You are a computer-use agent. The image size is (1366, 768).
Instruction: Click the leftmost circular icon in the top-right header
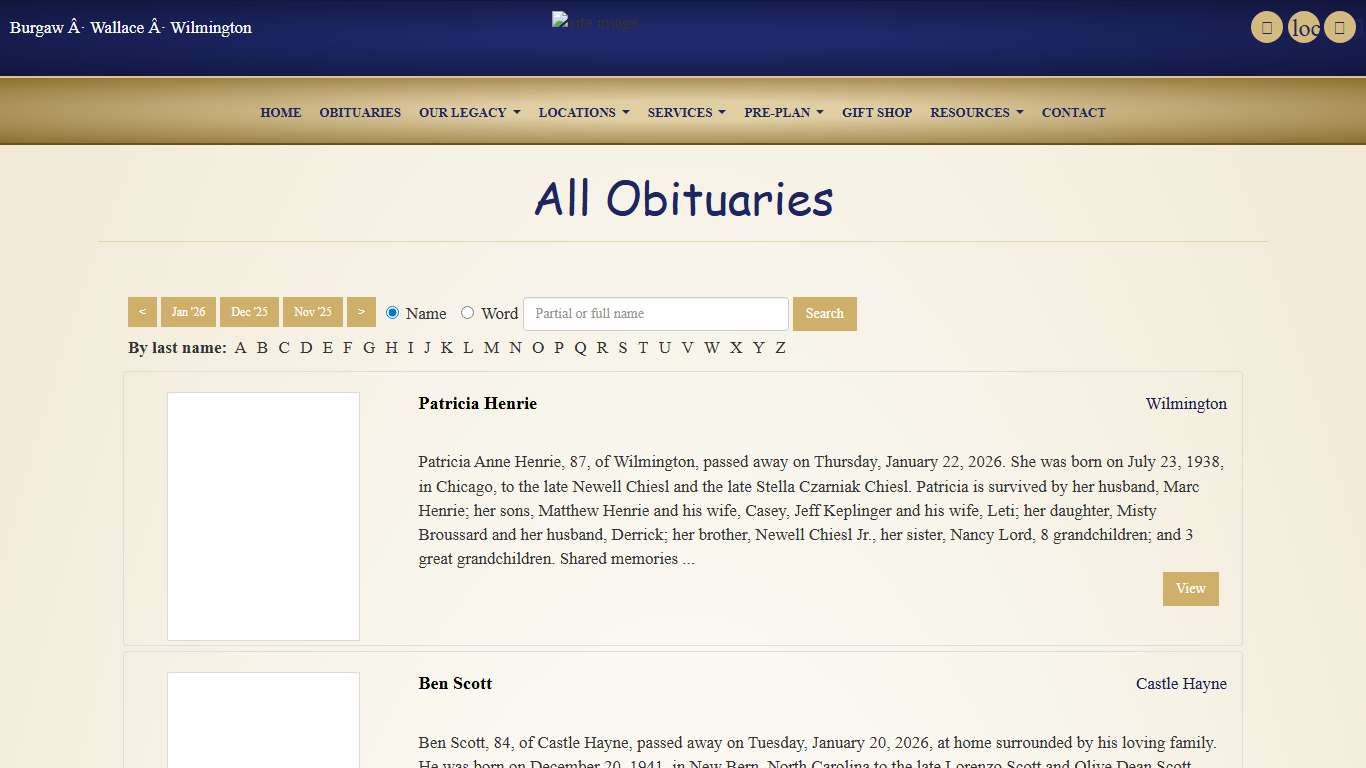[x=1266, y=27]
